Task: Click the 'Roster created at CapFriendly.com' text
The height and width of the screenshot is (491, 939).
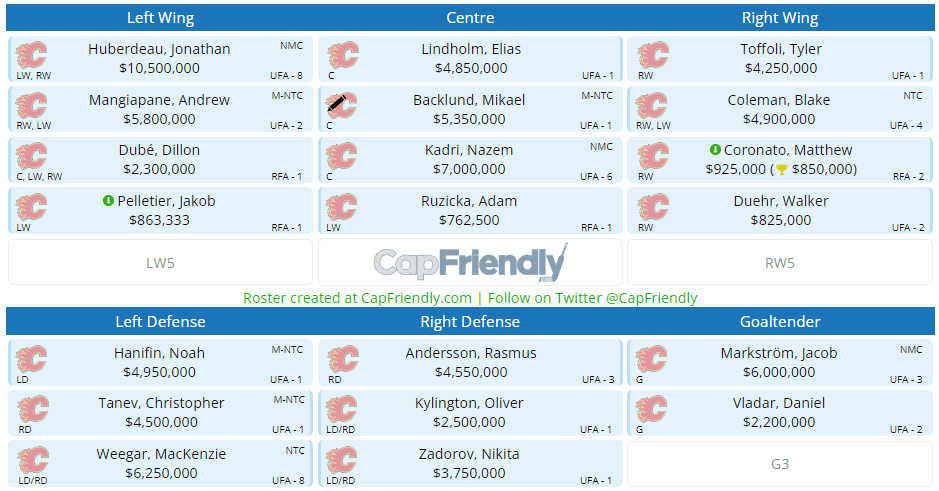Action: [357, 298]
